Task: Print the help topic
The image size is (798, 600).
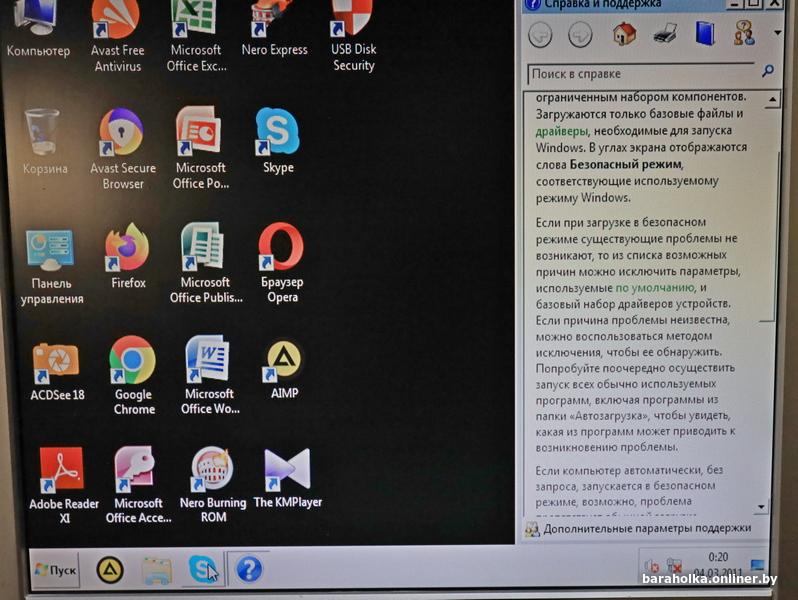Action: tap(665, 34)
